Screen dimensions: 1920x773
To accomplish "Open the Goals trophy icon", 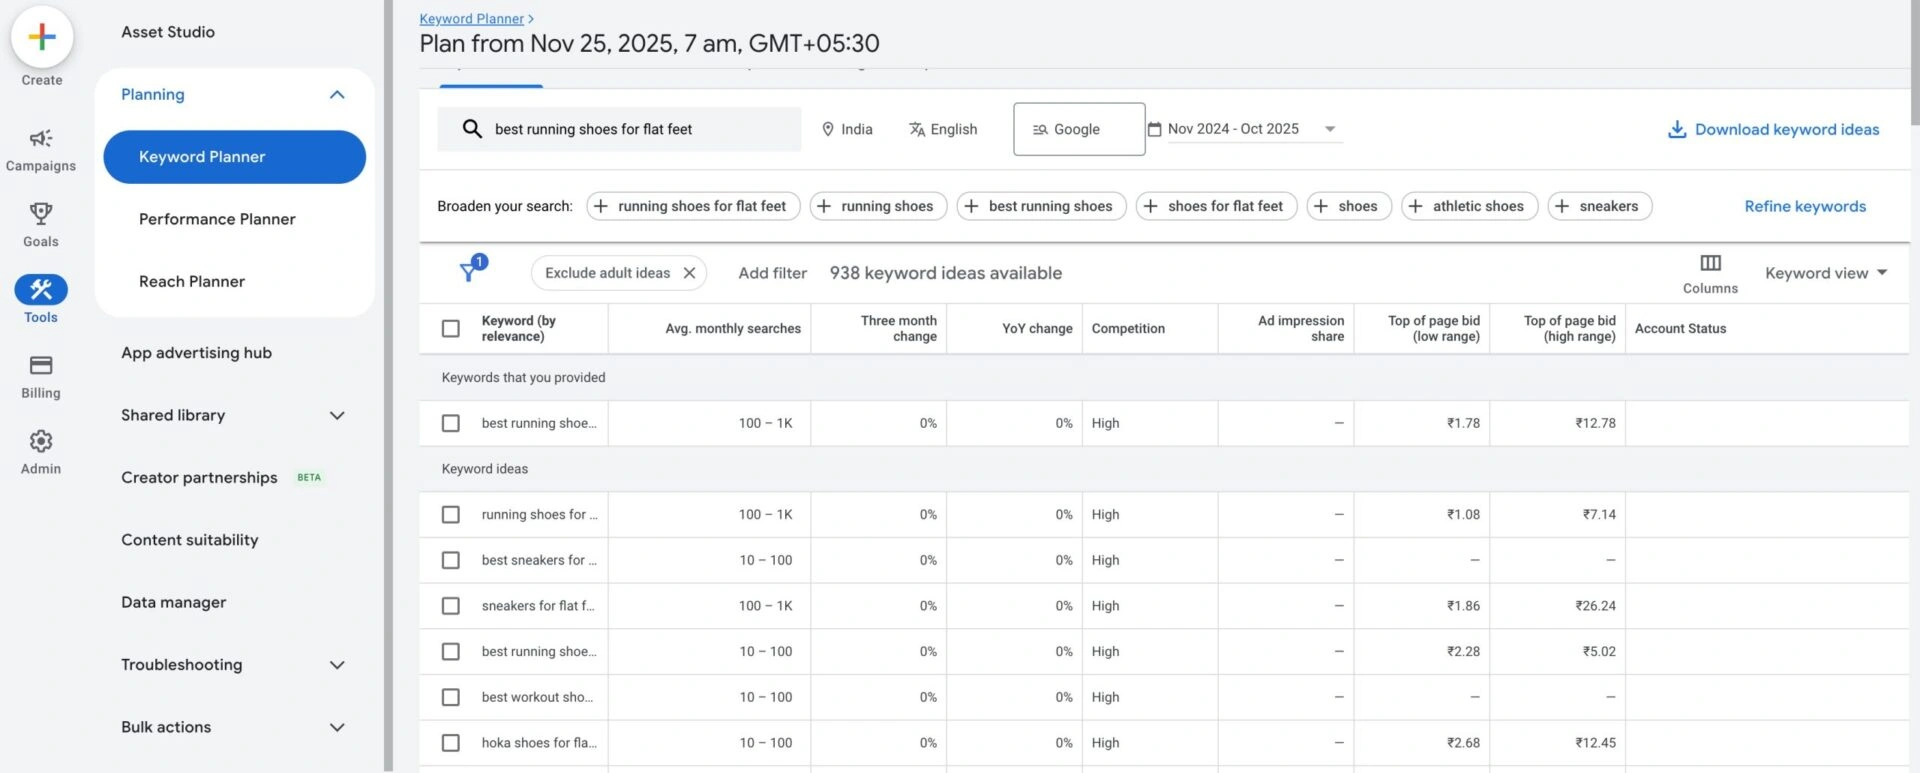I will tap(41, 214).
